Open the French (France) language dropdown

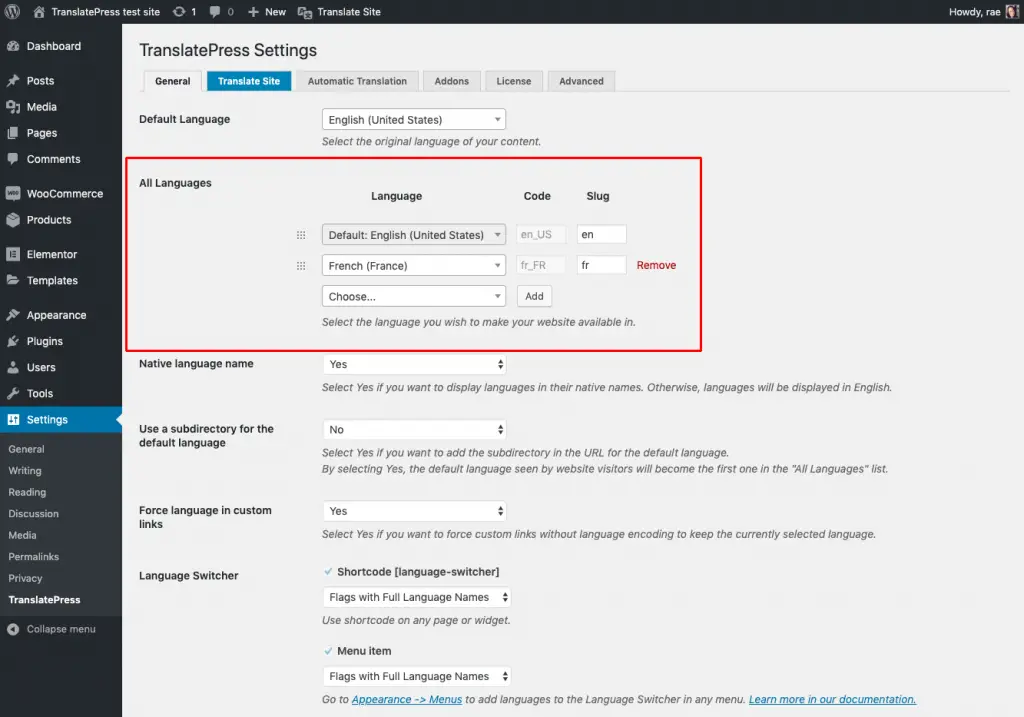pos(414,266)
